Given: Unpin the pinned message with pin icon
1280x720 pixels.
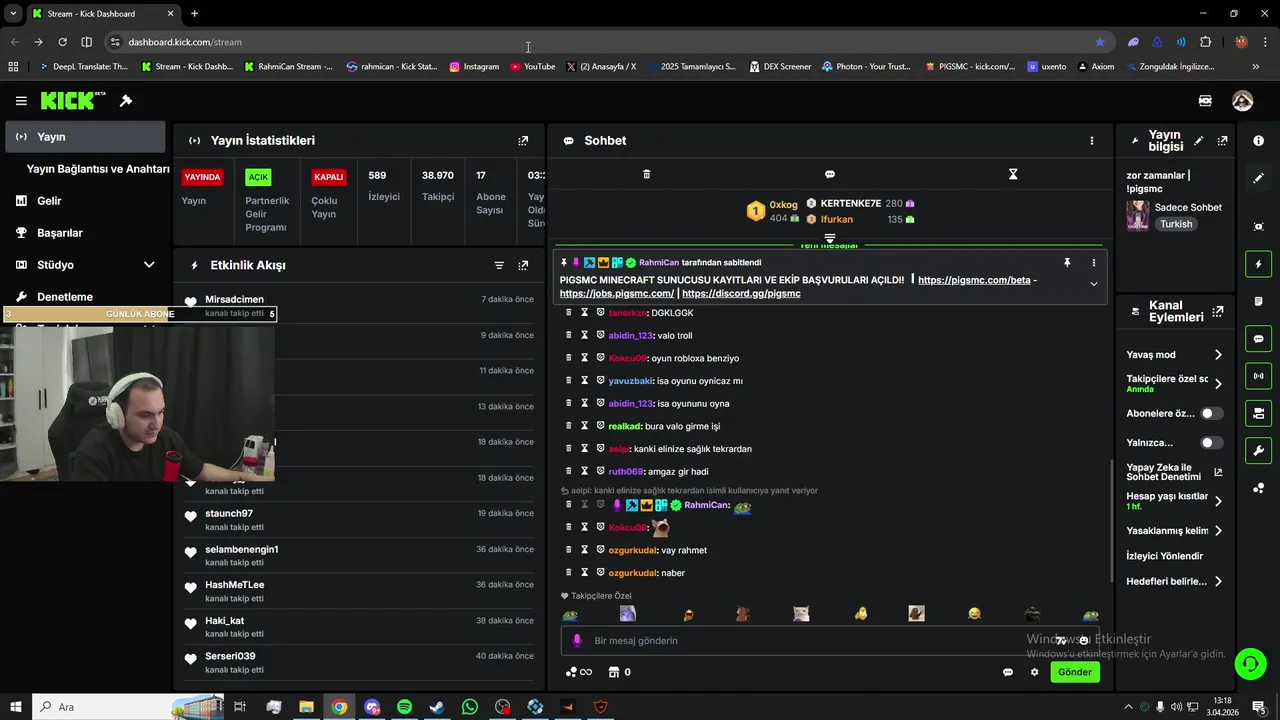Looking at the screenshot, I should pyautogui.click(x=1067, y=262).
